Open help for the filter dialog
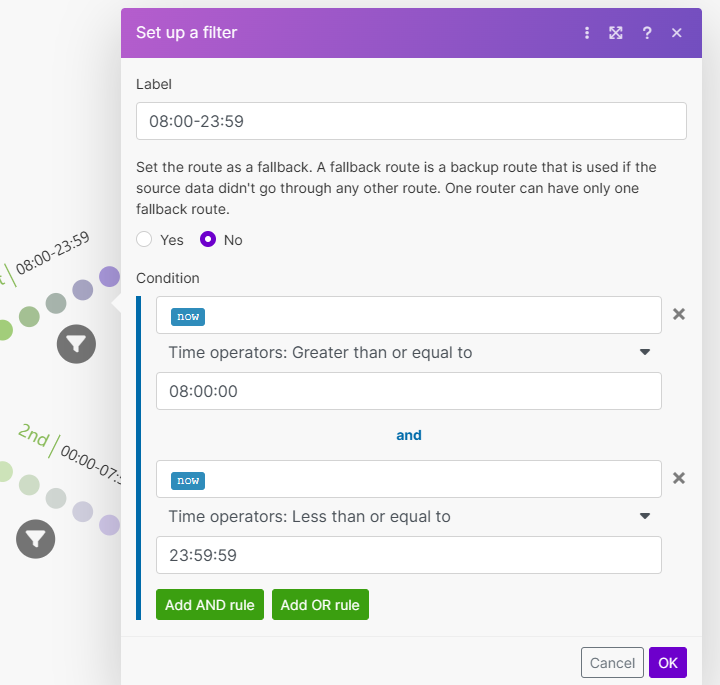Image resolution: width=720 pixels, height=685 pixels. 647,33
